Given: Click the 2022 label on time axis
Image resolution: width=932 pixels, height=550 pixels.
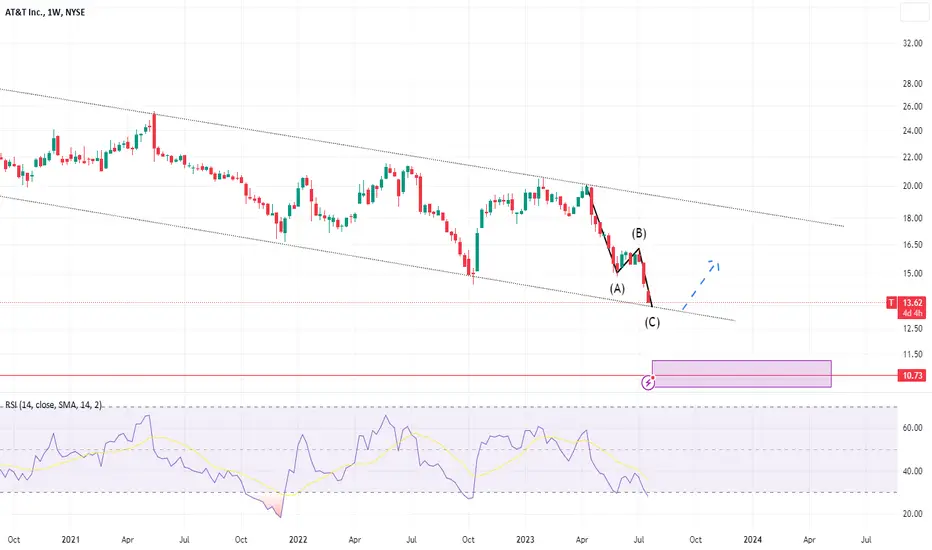Looking at the screenshot, I should tap(298, 540).
